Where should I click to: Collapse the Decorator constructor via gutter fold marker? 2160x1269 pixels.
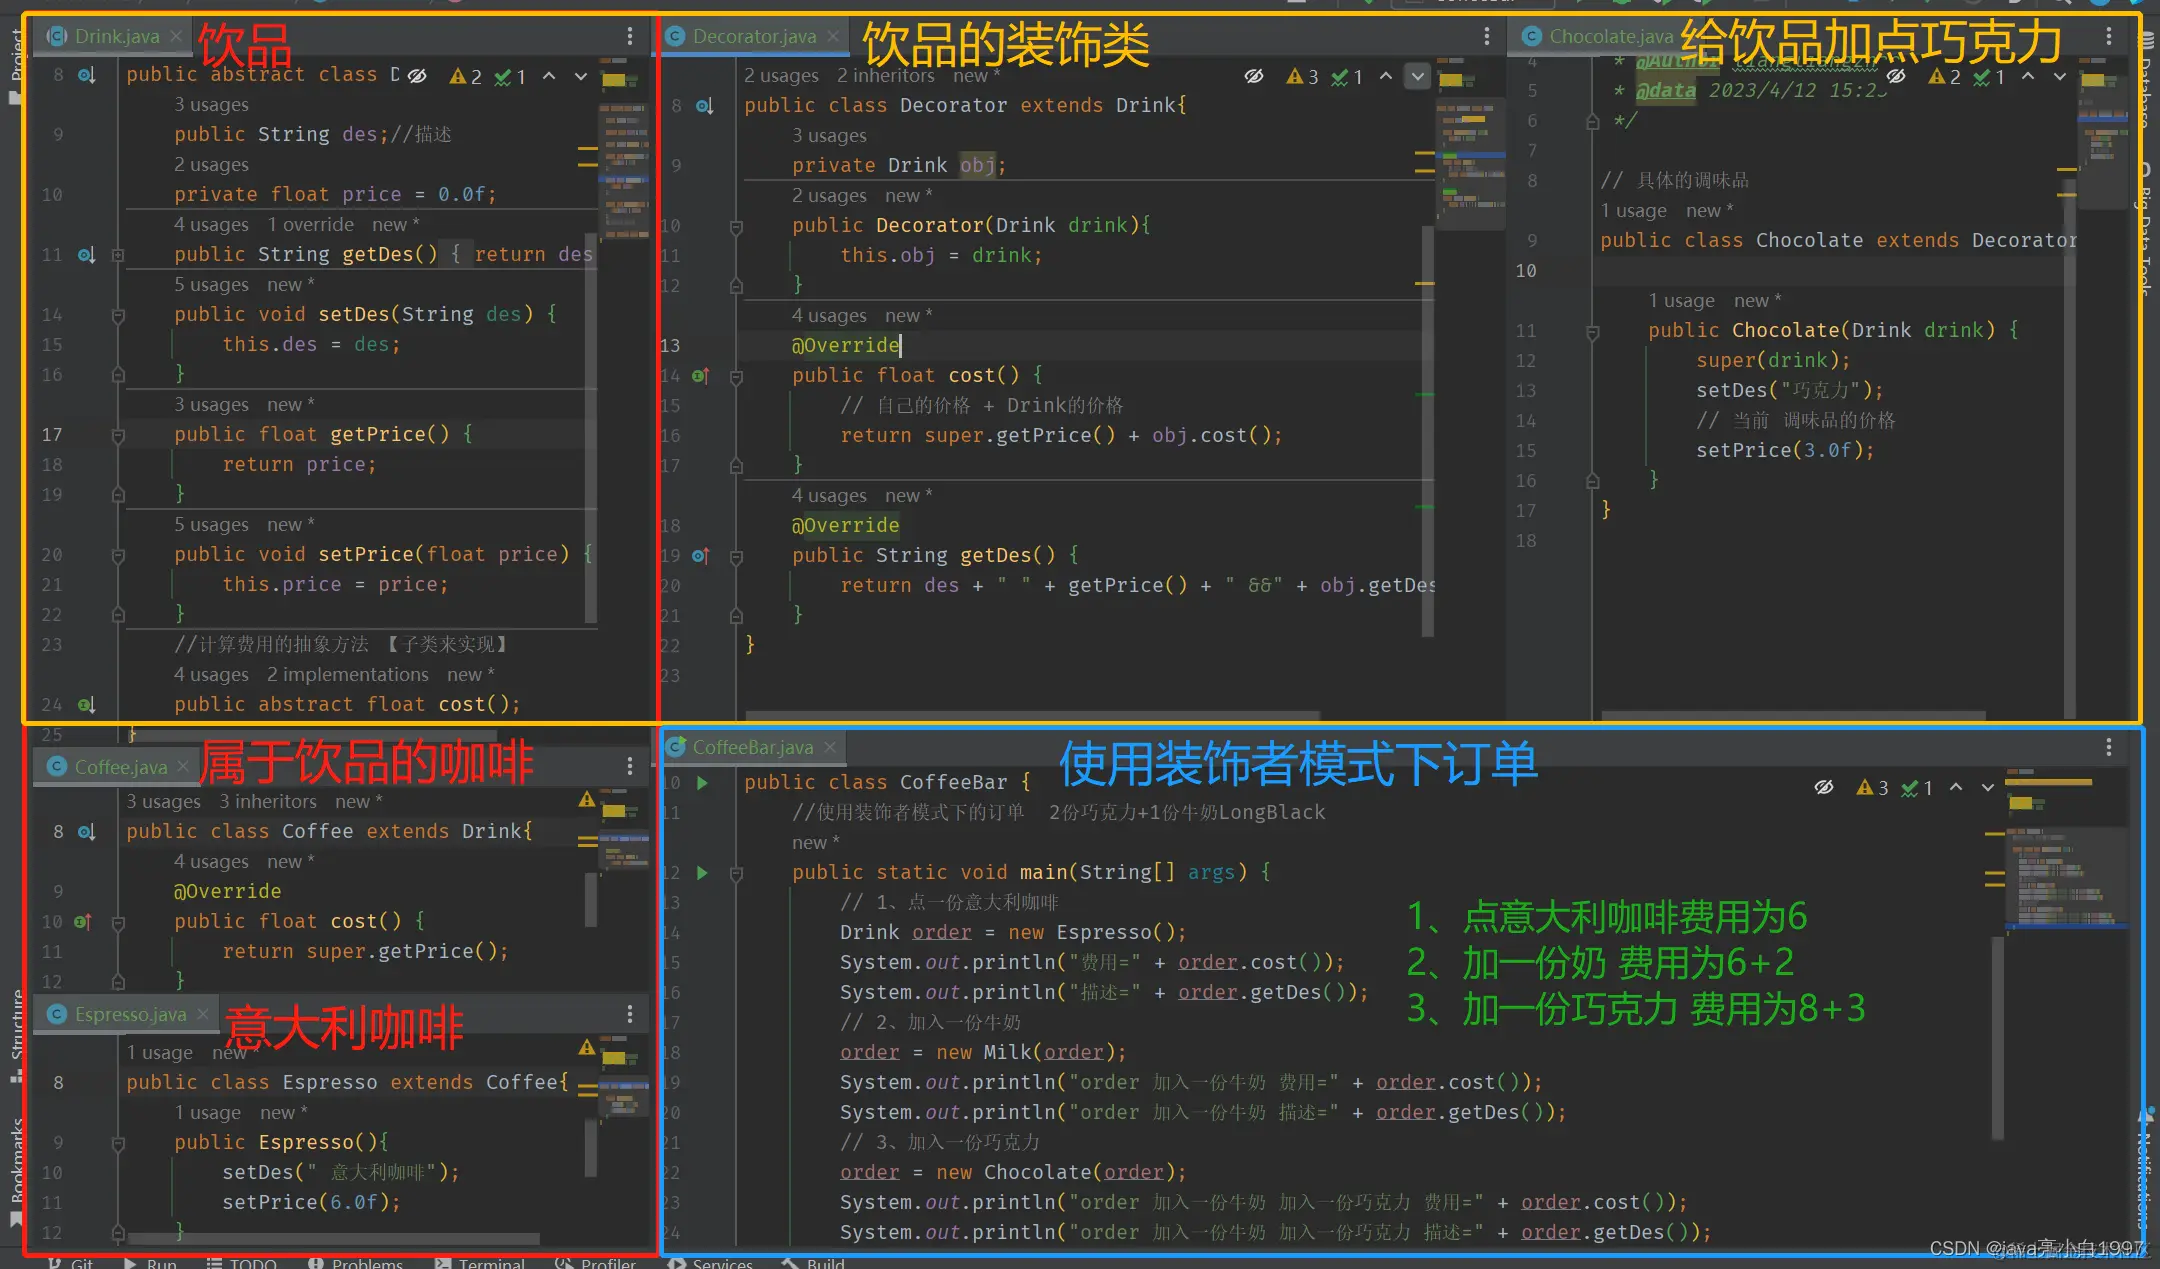736,229
